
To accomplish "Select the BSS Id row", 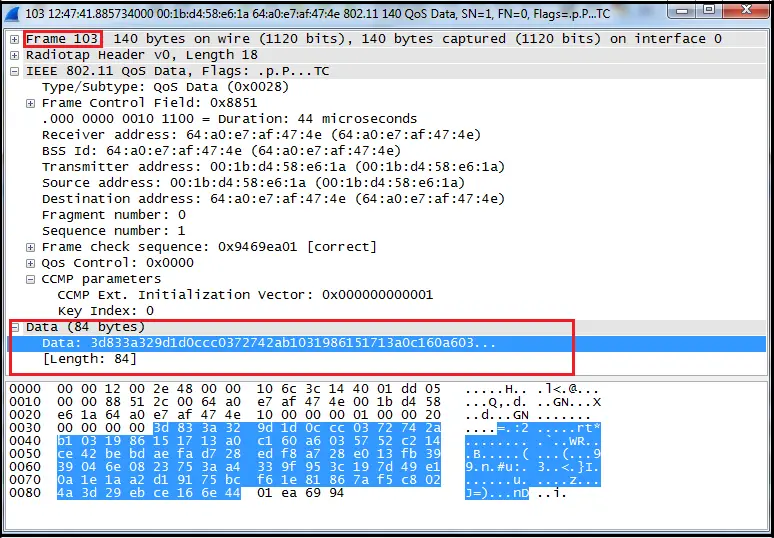I will coord(387,151).
